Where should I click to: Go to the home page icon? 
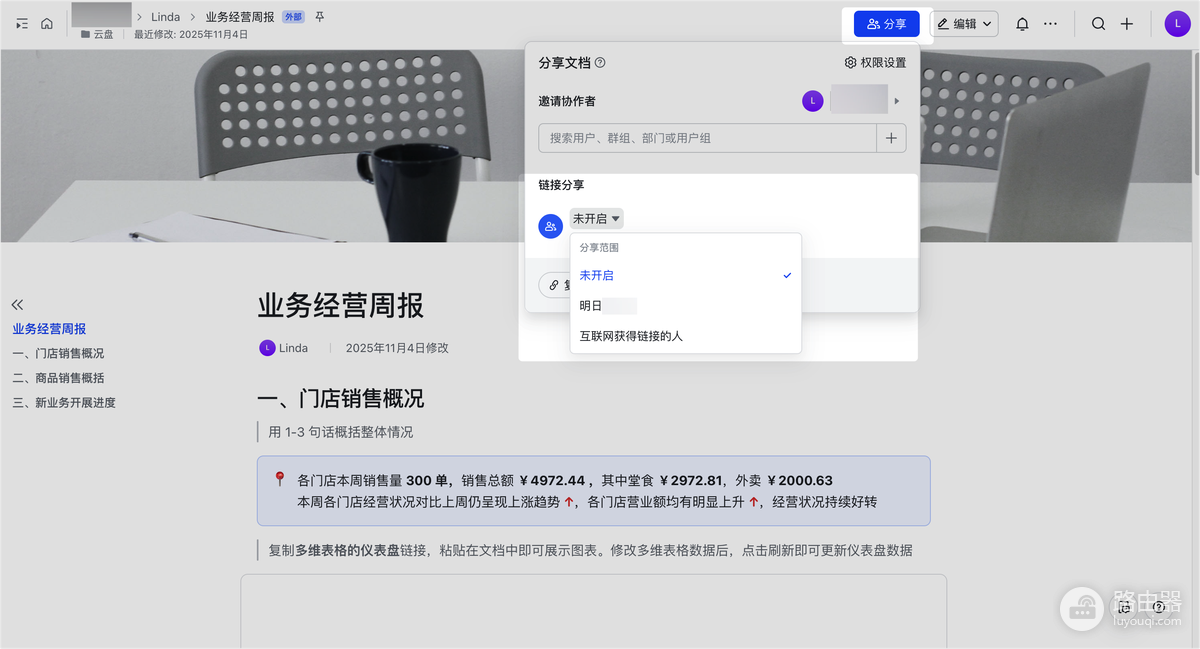[x=47, y=24]
